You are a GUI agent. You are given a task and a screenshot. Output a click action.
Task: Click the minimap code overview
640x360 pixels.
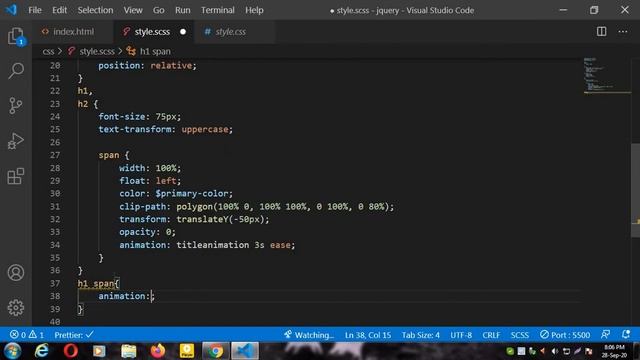coord(606,76)
